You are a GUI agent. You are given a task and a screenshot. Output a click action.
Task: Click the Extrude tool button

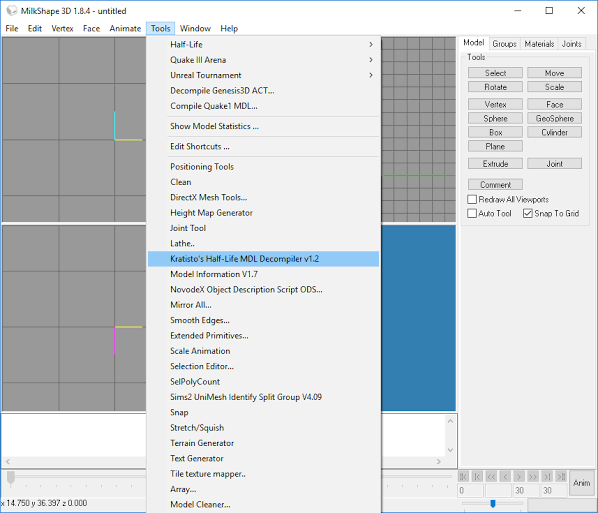coord(495,164)
